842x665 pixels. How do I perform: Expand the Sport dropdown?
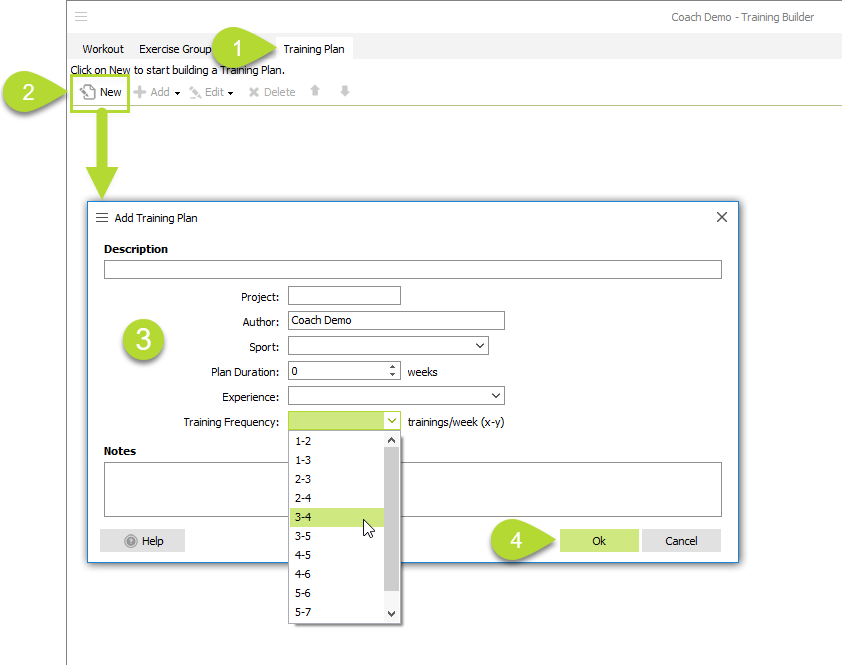point(480,346)
